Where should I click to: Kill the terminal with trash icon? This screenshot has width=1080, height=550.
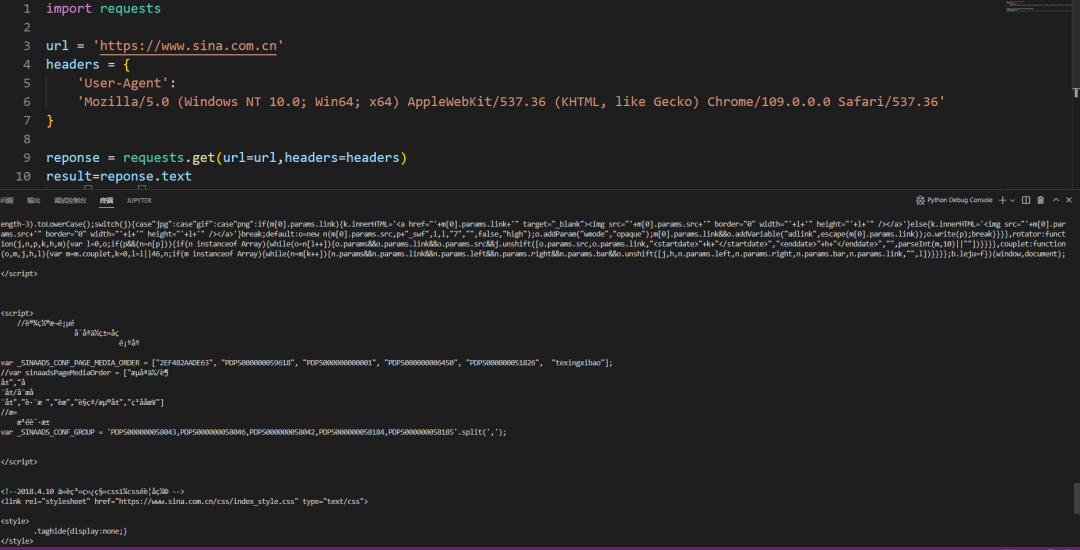(1041, 200)
